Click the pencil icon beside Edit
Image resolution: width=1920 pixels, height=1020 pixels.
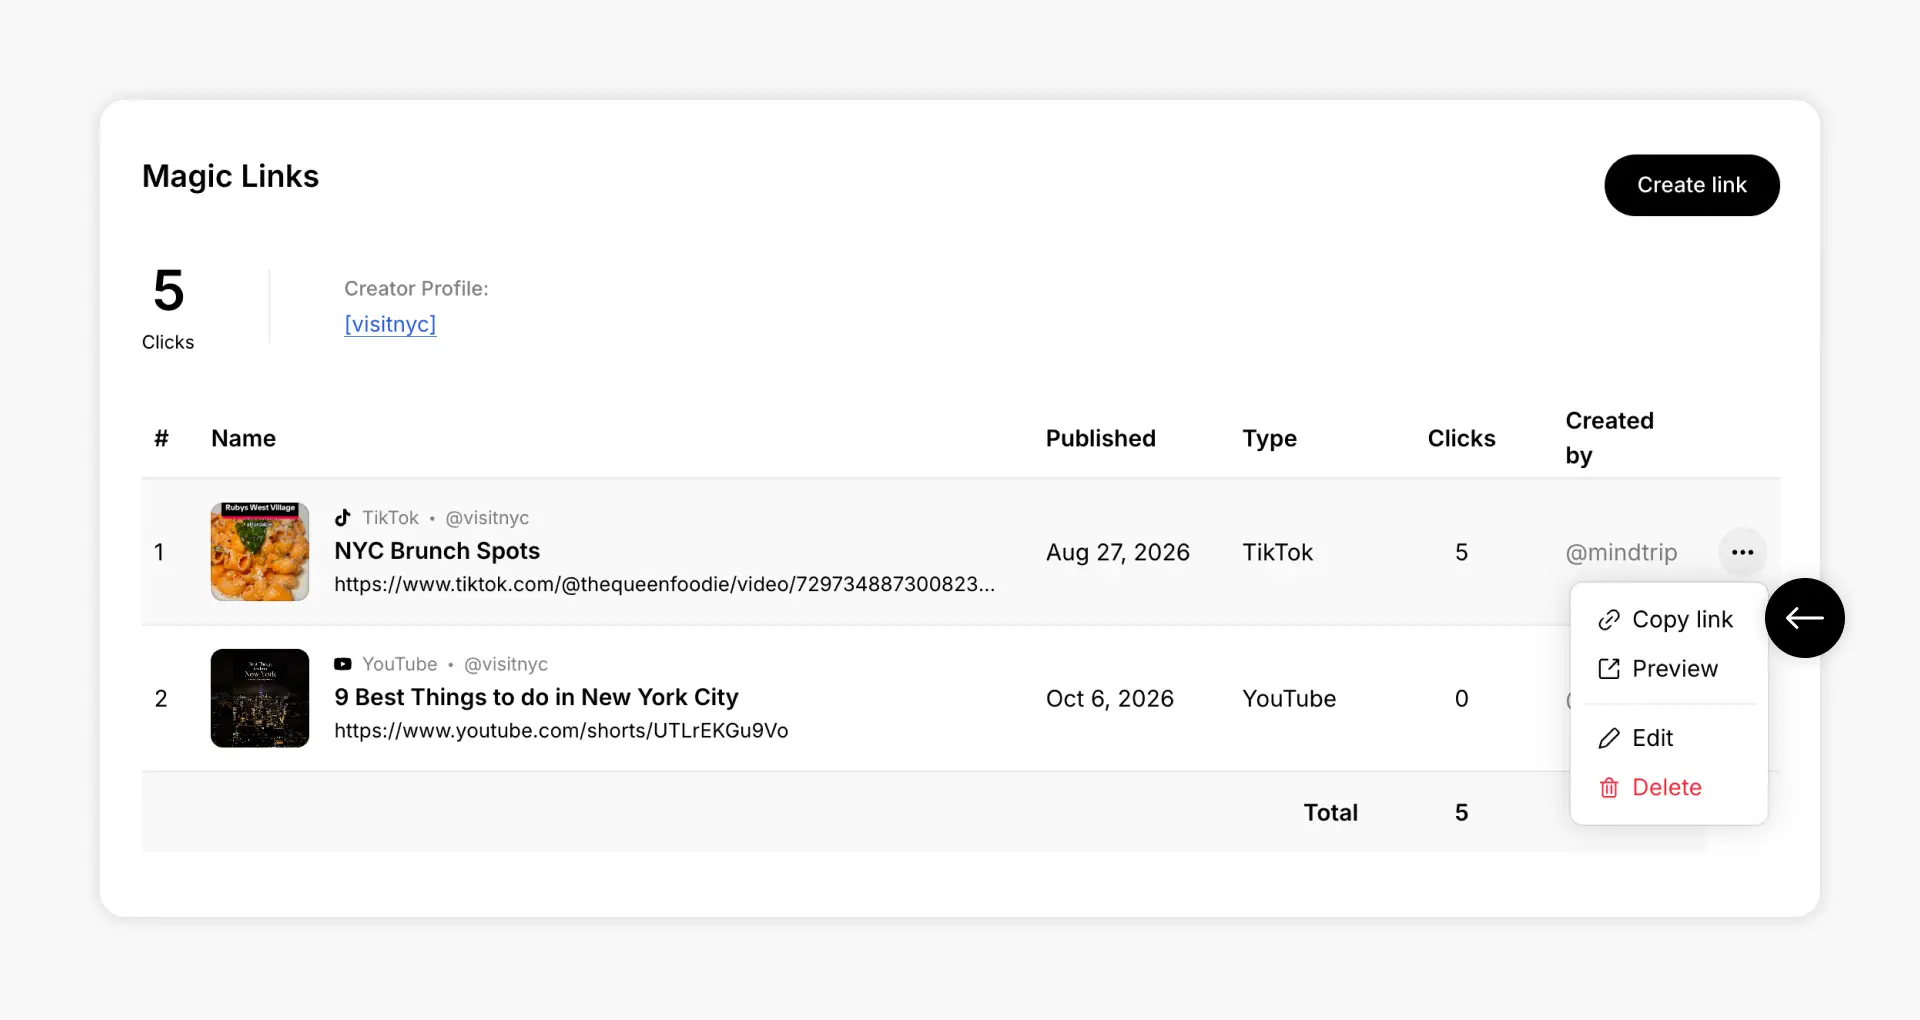1609,738
